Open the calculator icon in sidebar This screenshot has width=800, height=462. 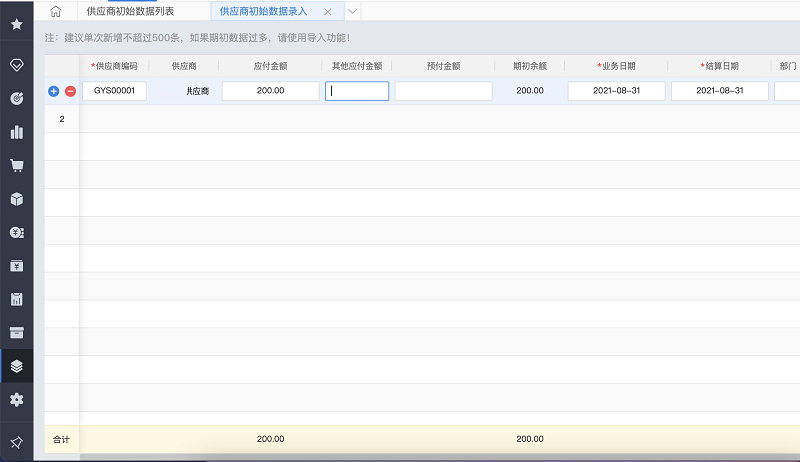[x=16, y=299]
